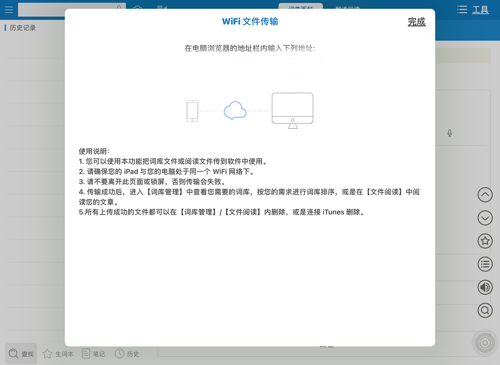Switch to the 历史 tab
Screen dimensions: 500x365
click(127, 354)
